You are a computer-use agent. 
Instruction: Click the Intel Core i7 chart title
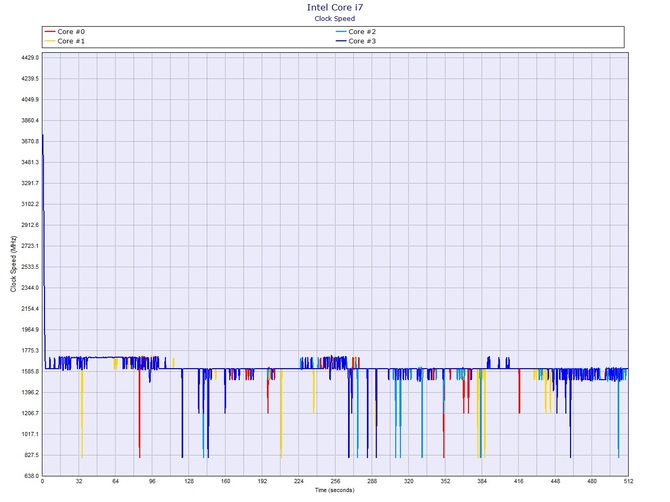point(335,7)
